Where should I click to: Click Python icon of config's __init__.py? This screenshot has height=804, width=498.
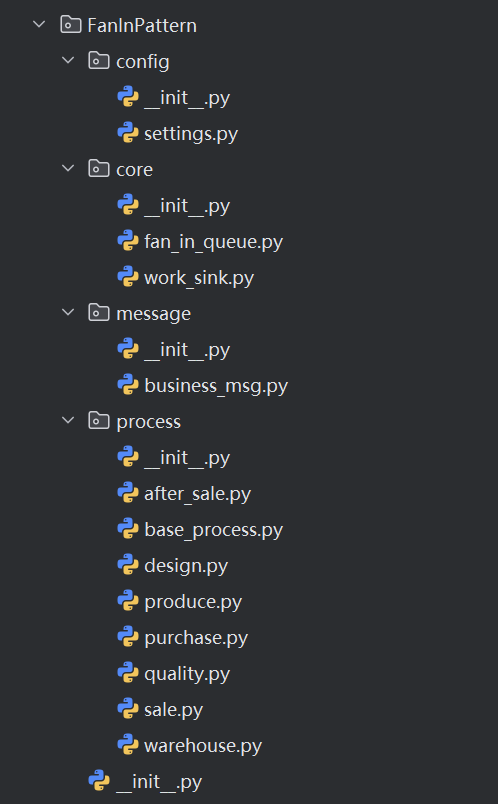[x=128, y=96]
